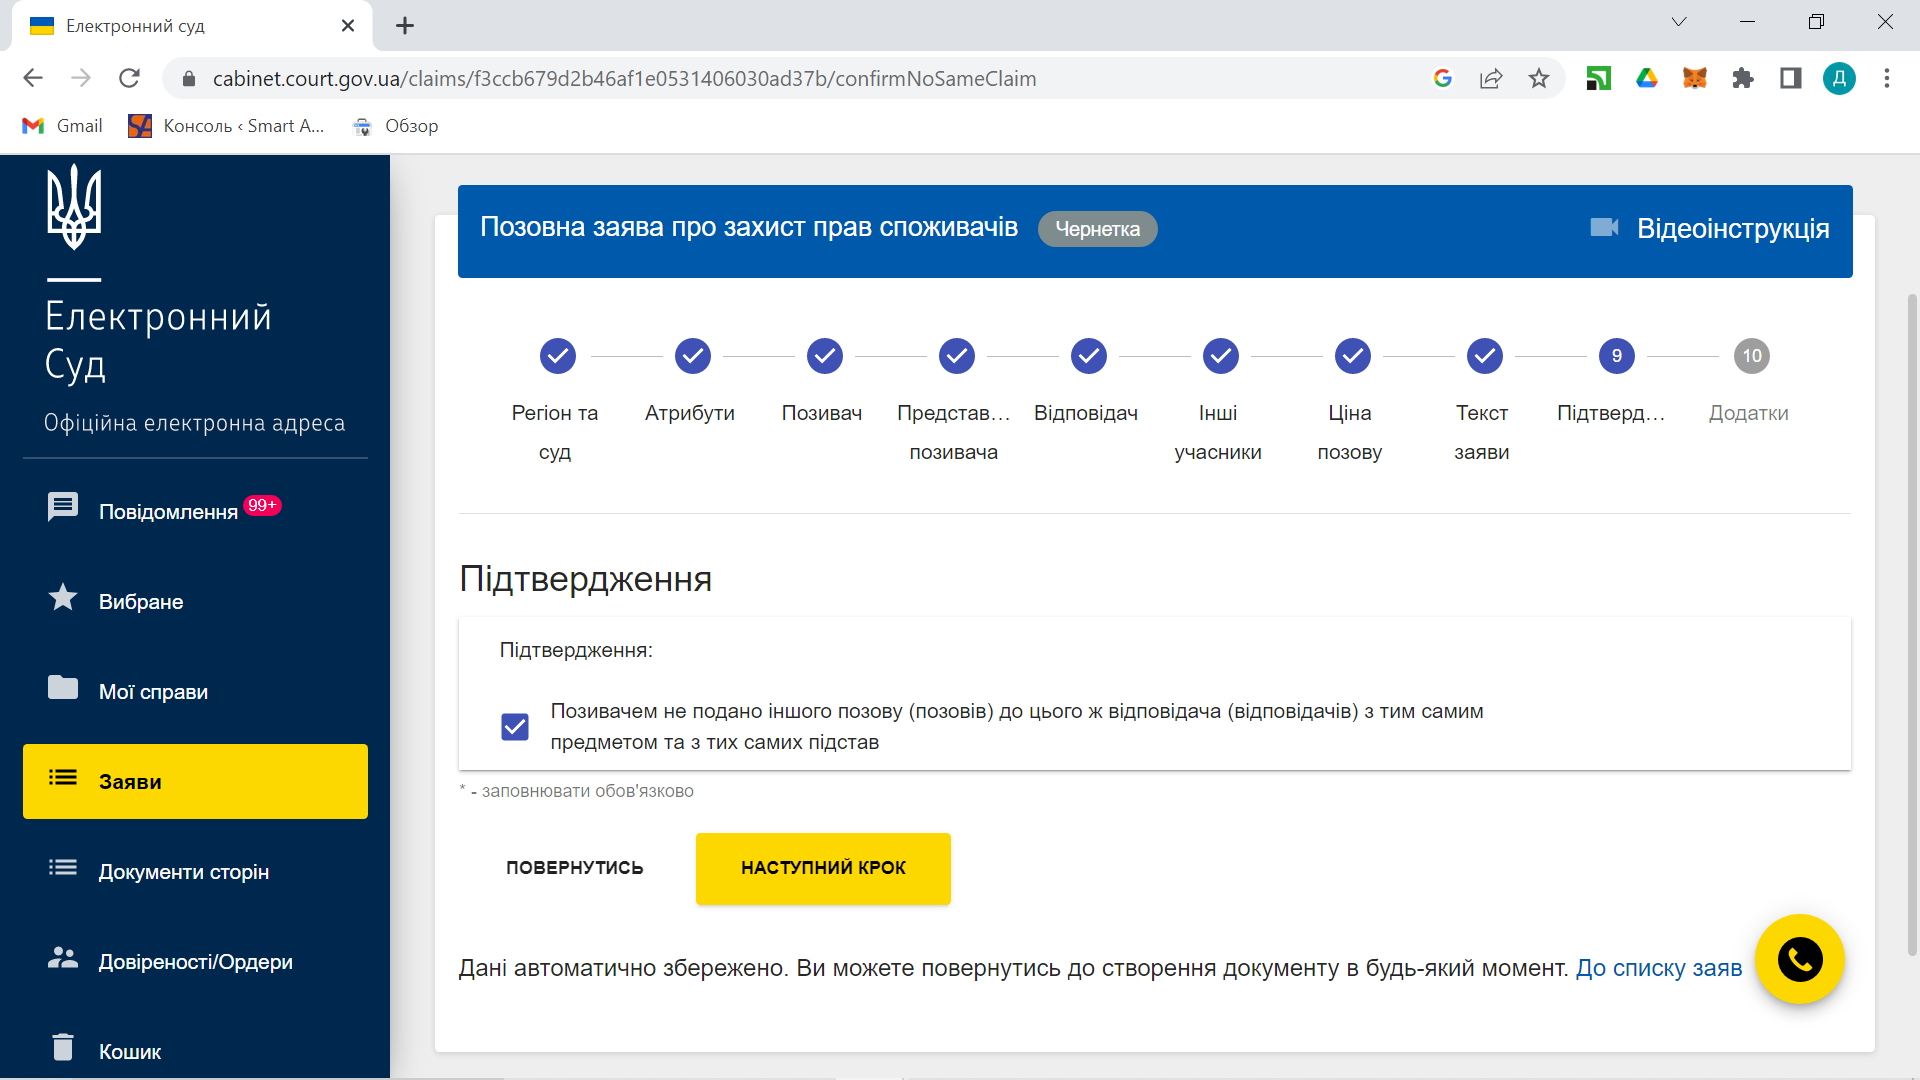Click the yellow phone call button
Screen dimensions: 1920x1080
point(1799,959)
